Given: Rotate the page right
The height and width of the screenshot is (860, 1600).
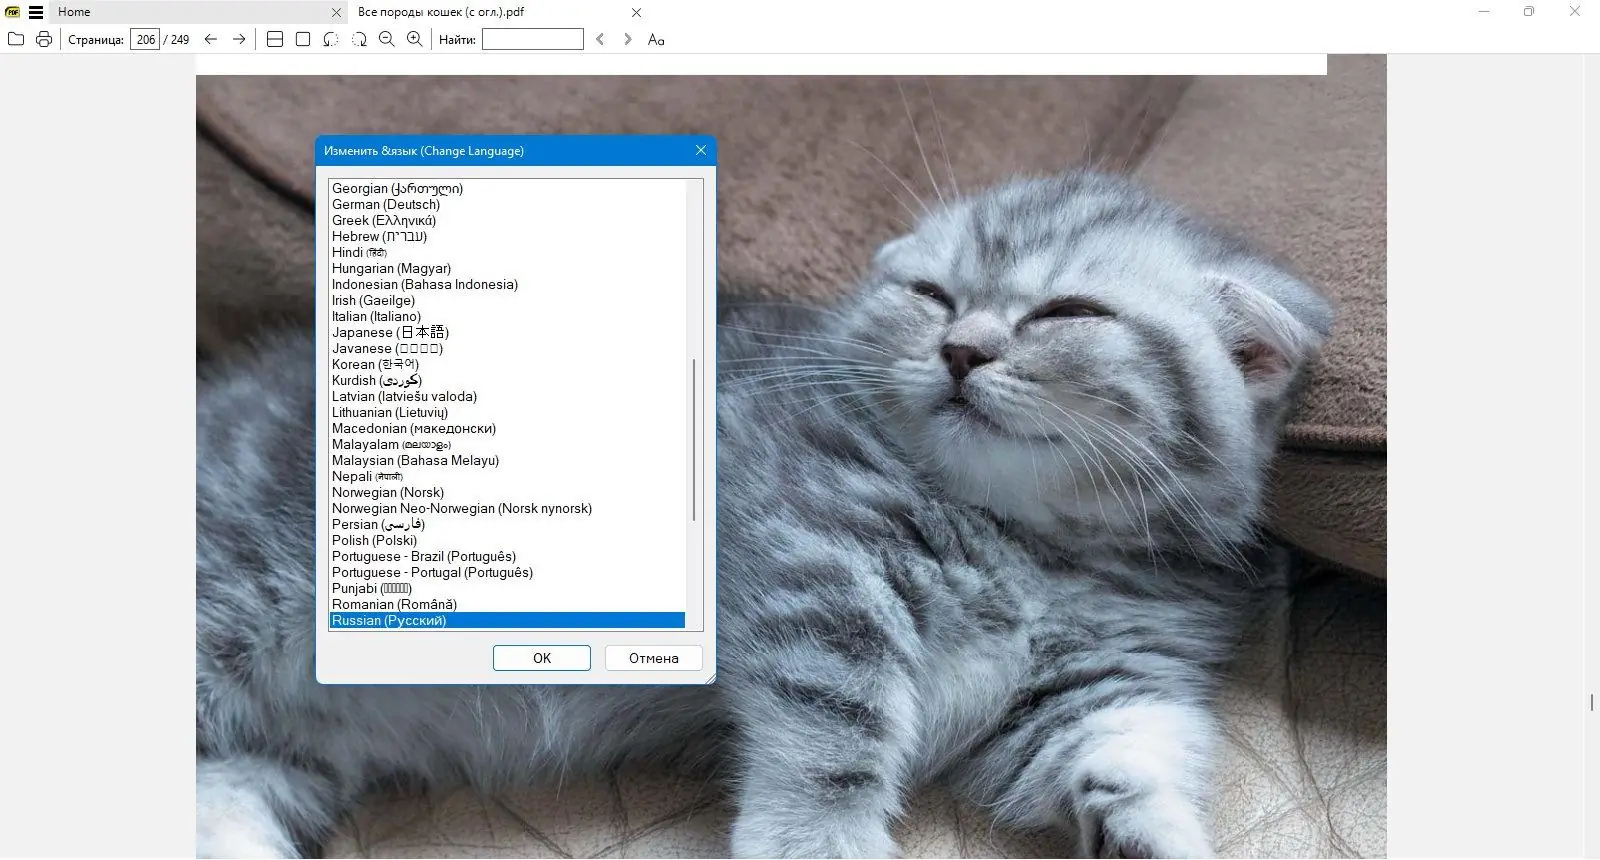Looking at the screenshot, I should [359, 39].
